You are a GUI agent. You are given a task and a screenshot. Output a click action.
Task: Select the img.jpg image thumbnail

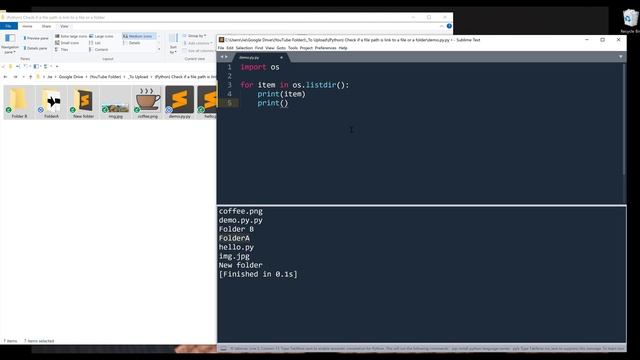point(116,102)
